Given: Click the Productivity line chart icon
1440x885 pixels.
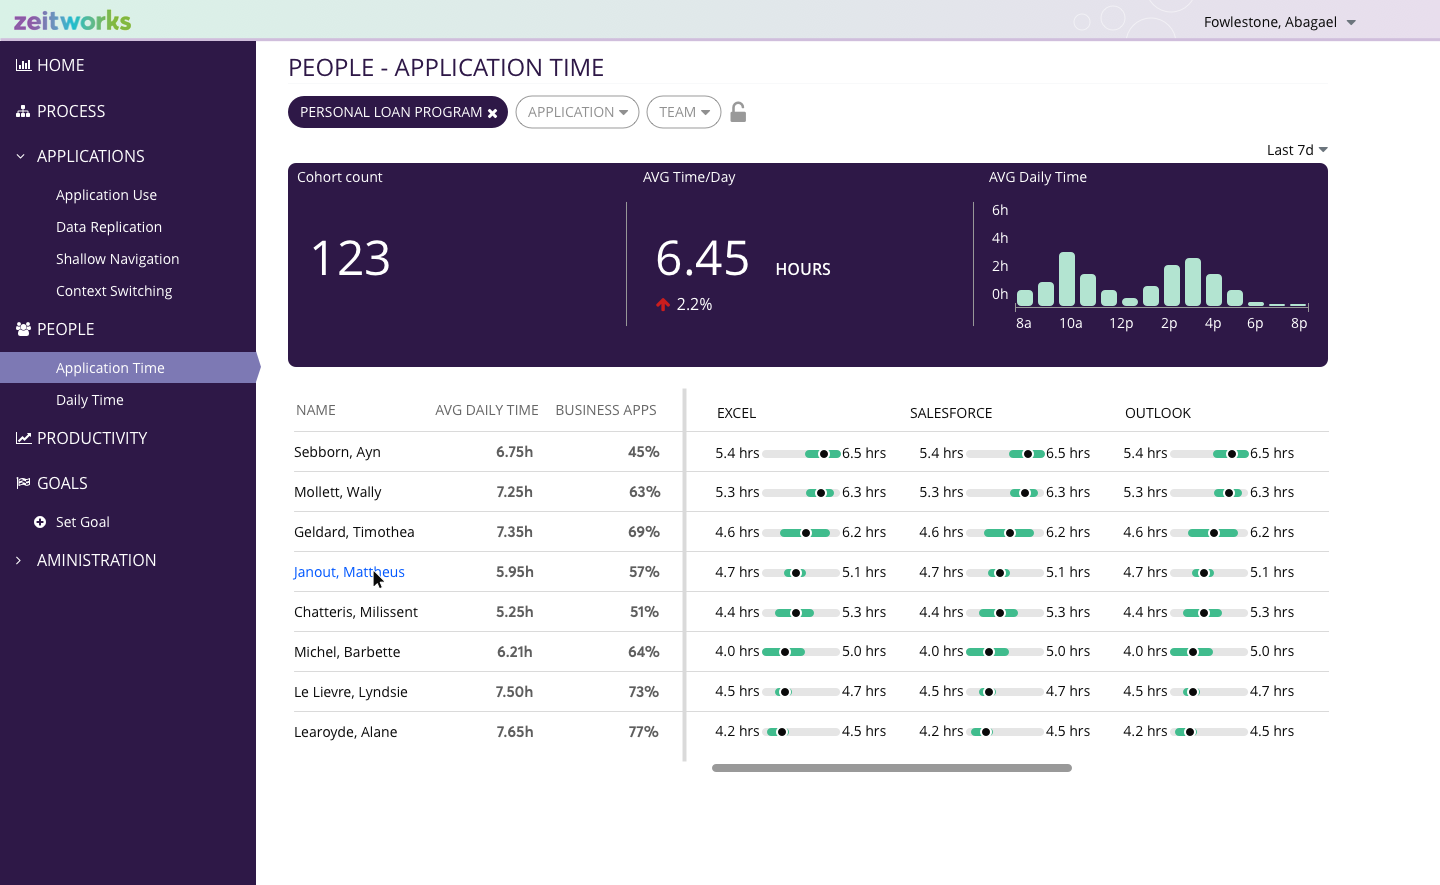Looking at the screenshot, I should (x=23, y=438).
